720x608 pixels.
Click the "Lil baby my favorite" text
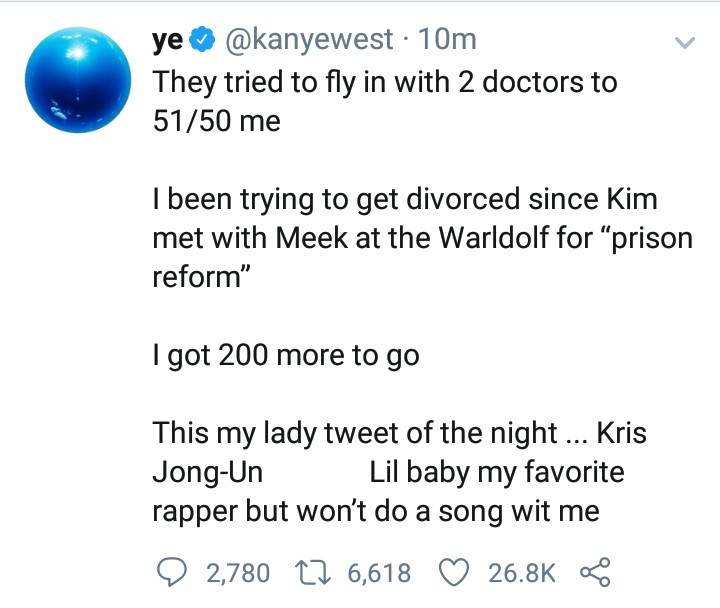click(496, 472)
